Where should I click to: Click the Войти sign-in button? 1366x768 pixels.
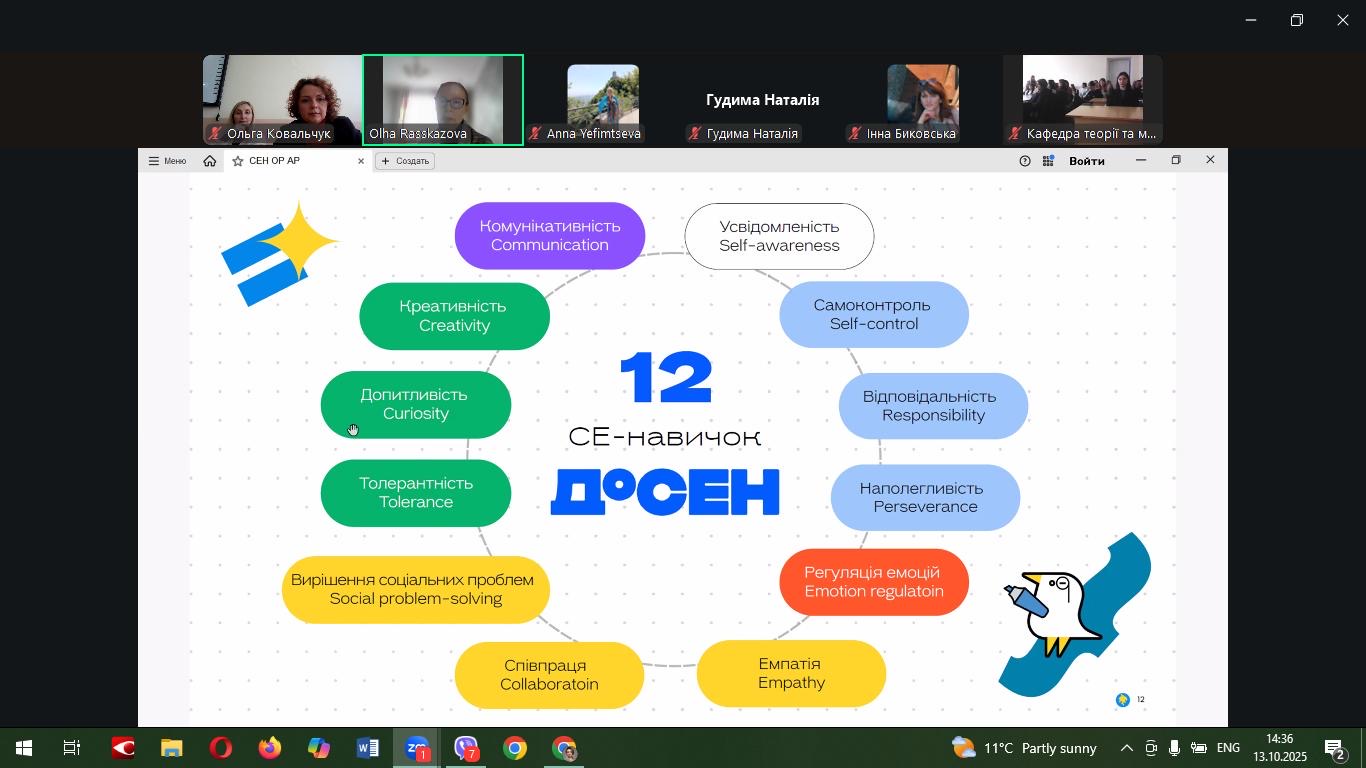pyautogui.click(x=1086, y=161)
